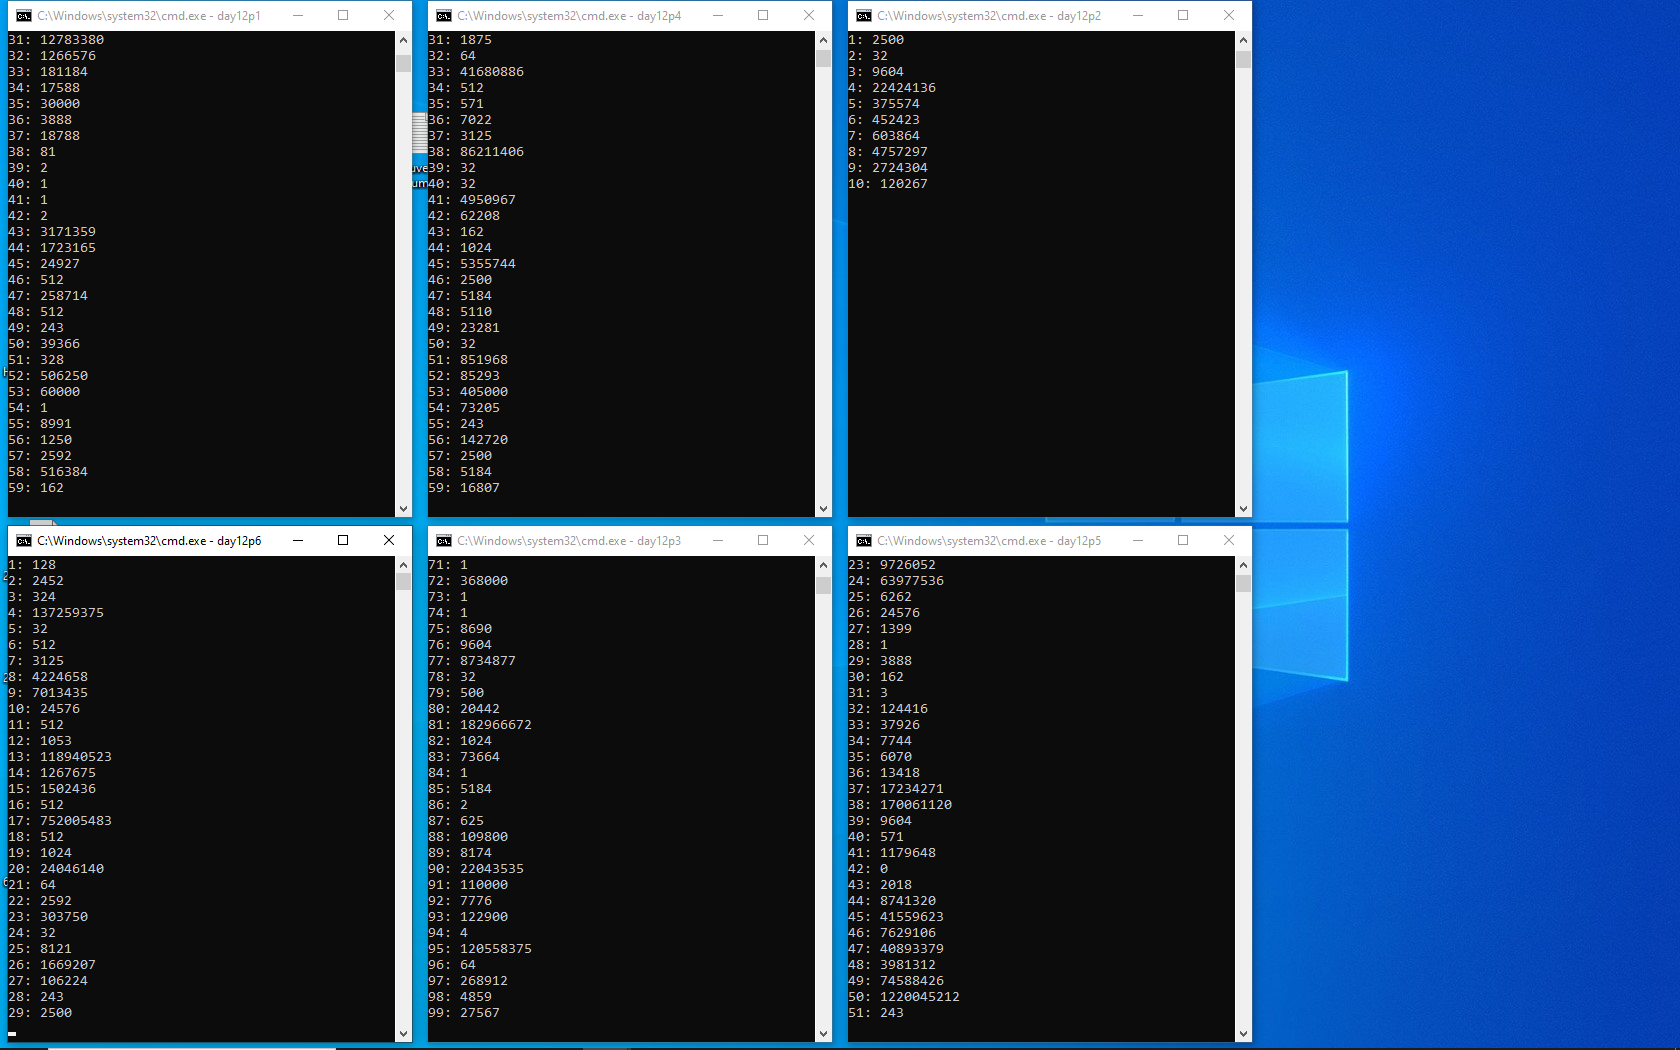
Task: Click the cmd icon in the day12p5 window
Action: pos(864,541)
